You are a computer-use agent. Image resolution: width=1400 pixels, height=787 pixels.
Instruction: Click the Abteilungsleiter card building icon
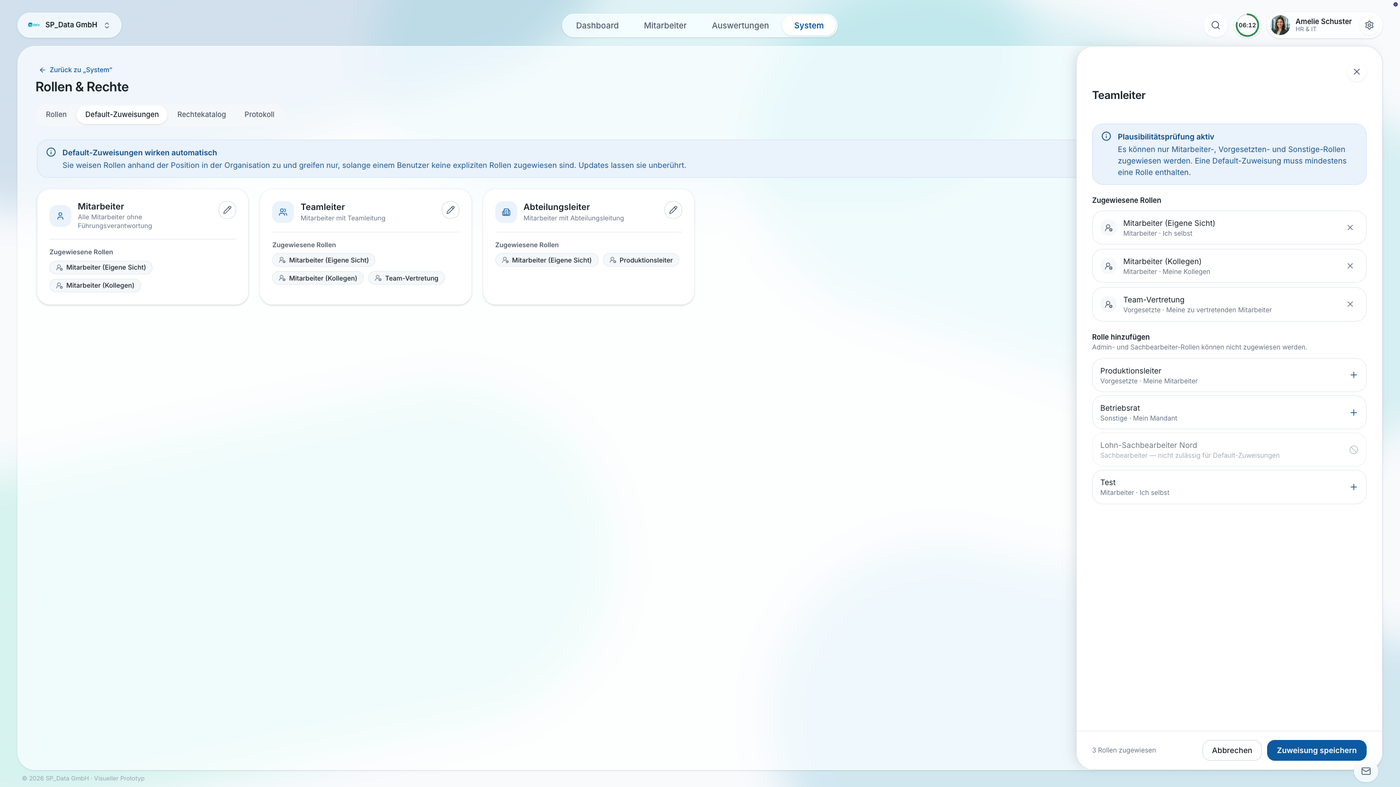click(x=506, y=212)
